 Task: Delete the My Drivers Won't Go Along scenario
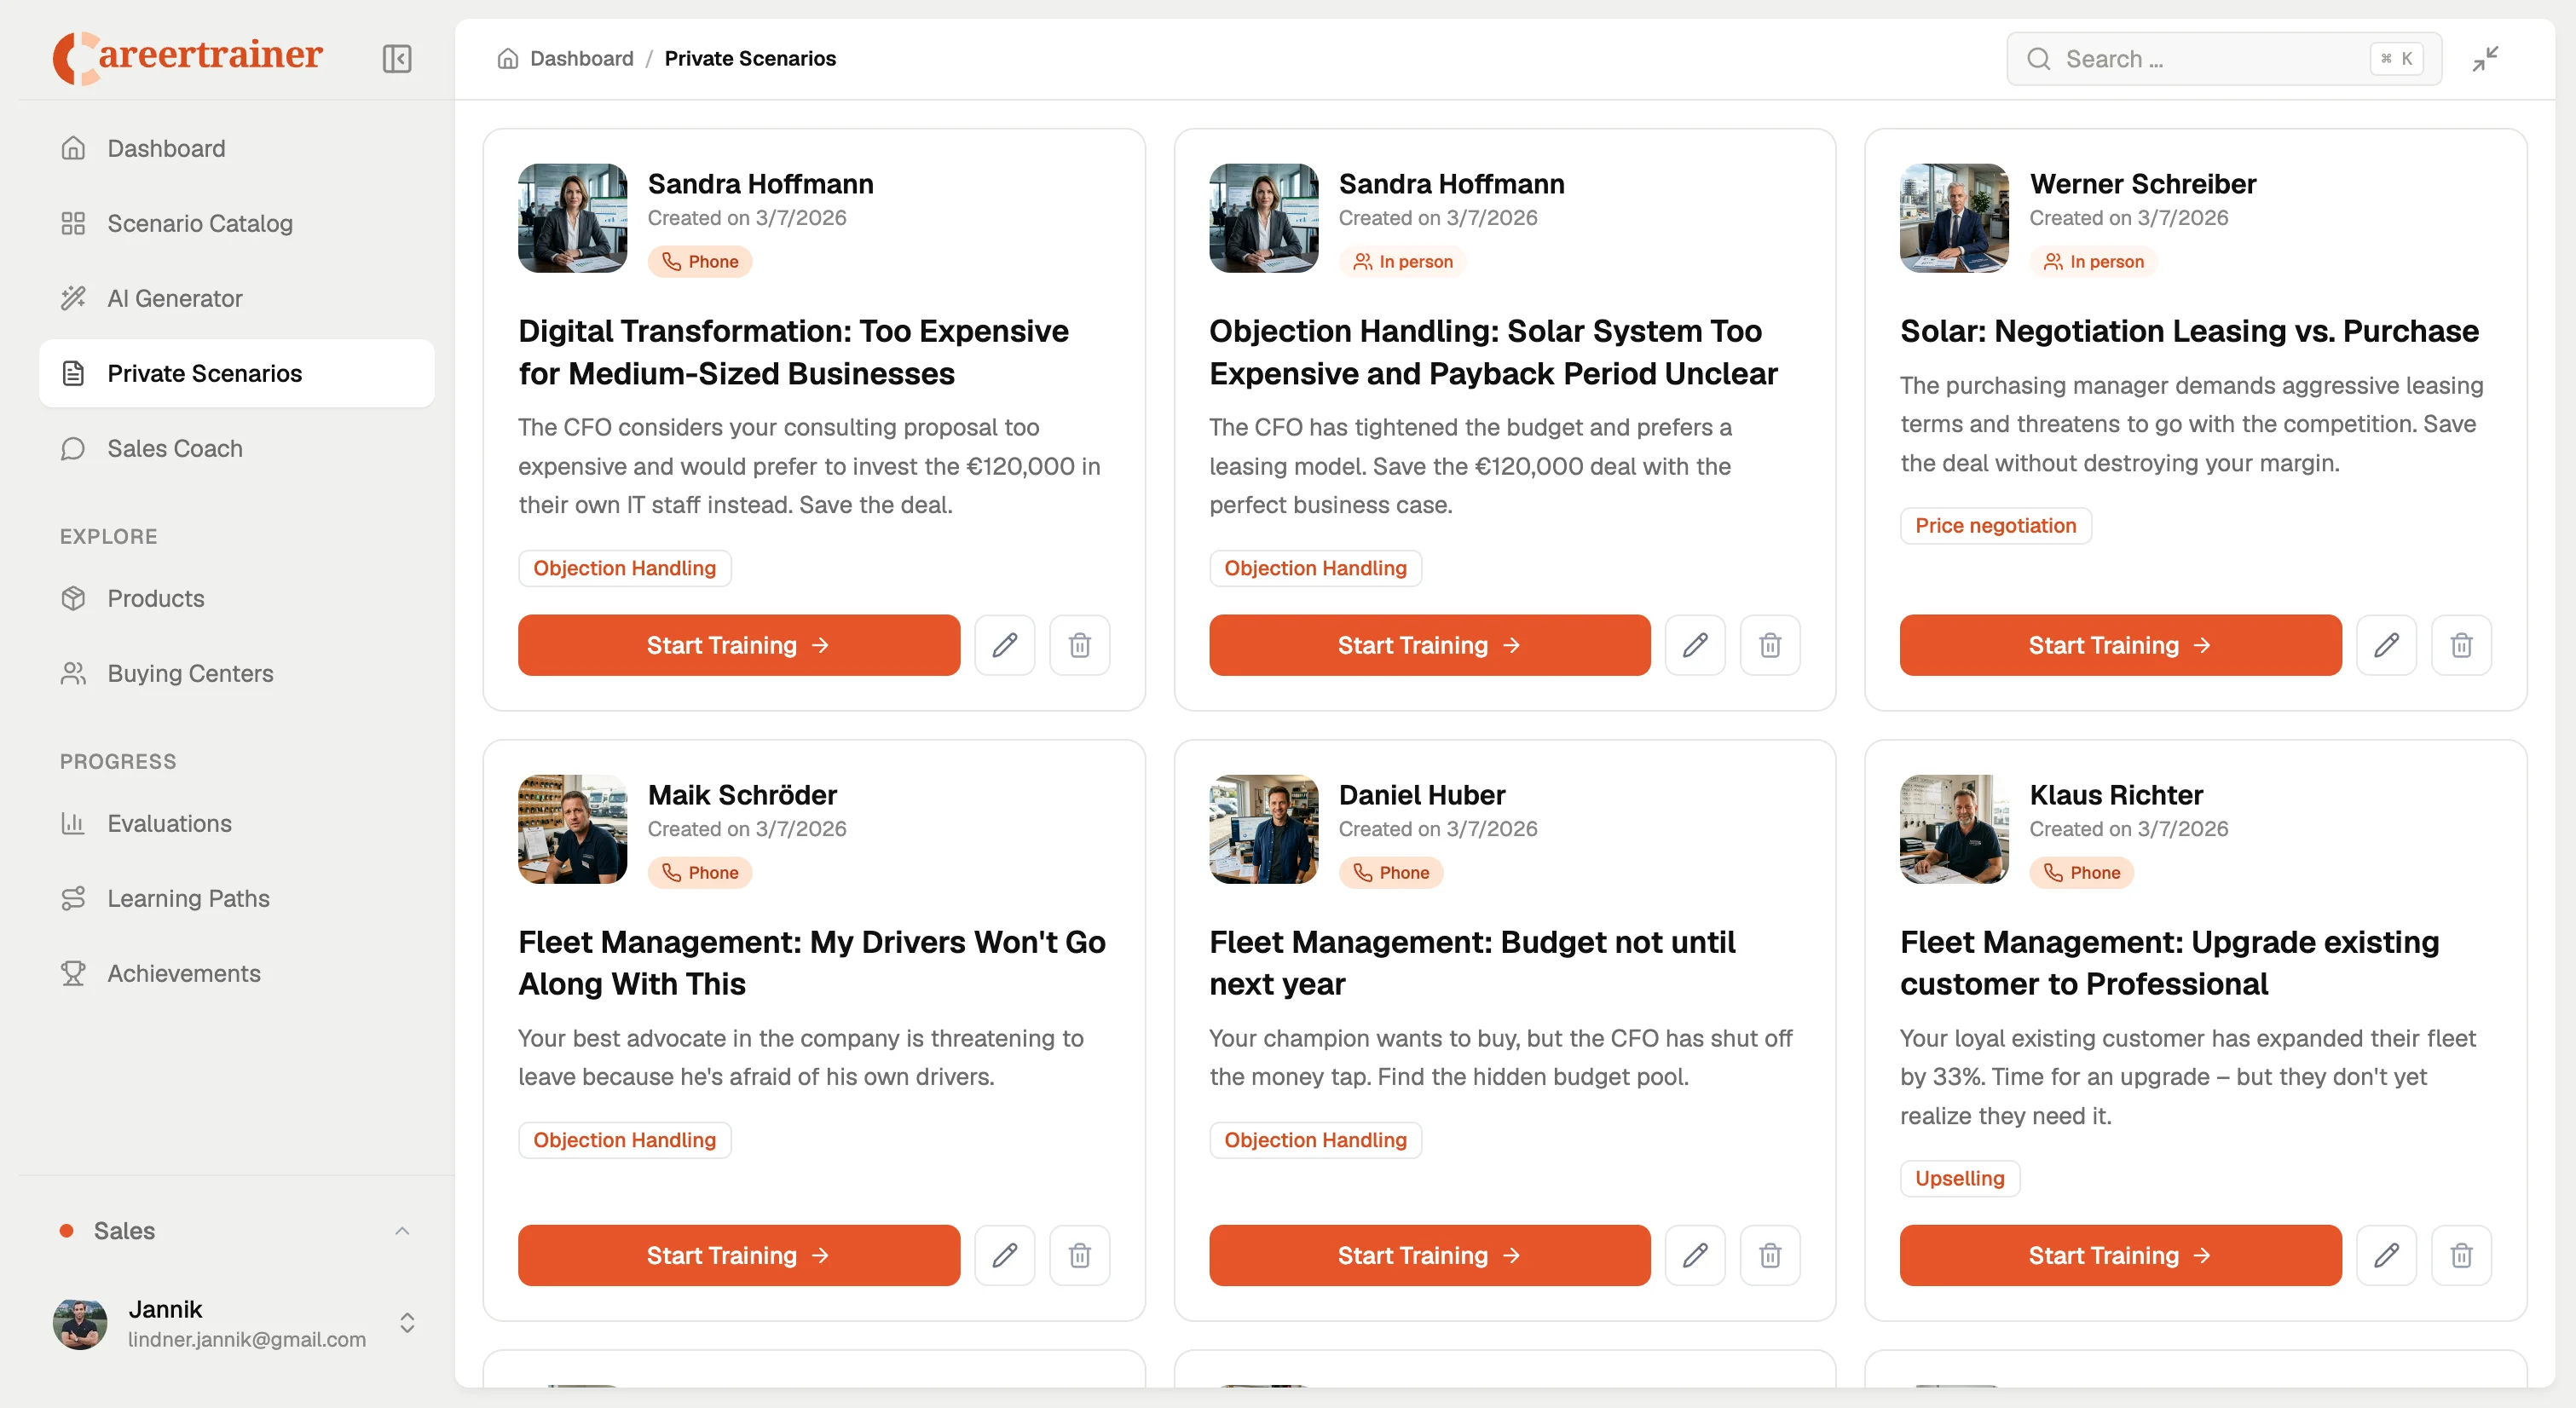pyautogui.click(x=1080, y=1255)
